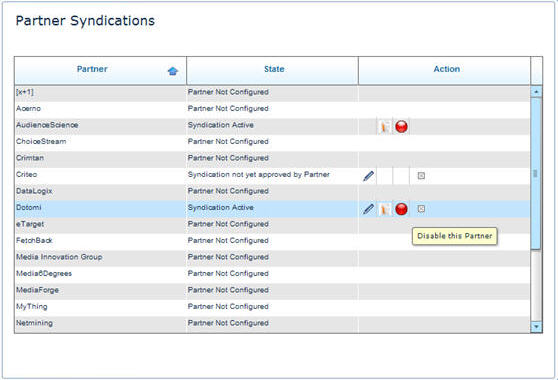This screenshot has height=380, width=558.
Task: Select the Media Innovation Group row
Action: pos(272,258)
